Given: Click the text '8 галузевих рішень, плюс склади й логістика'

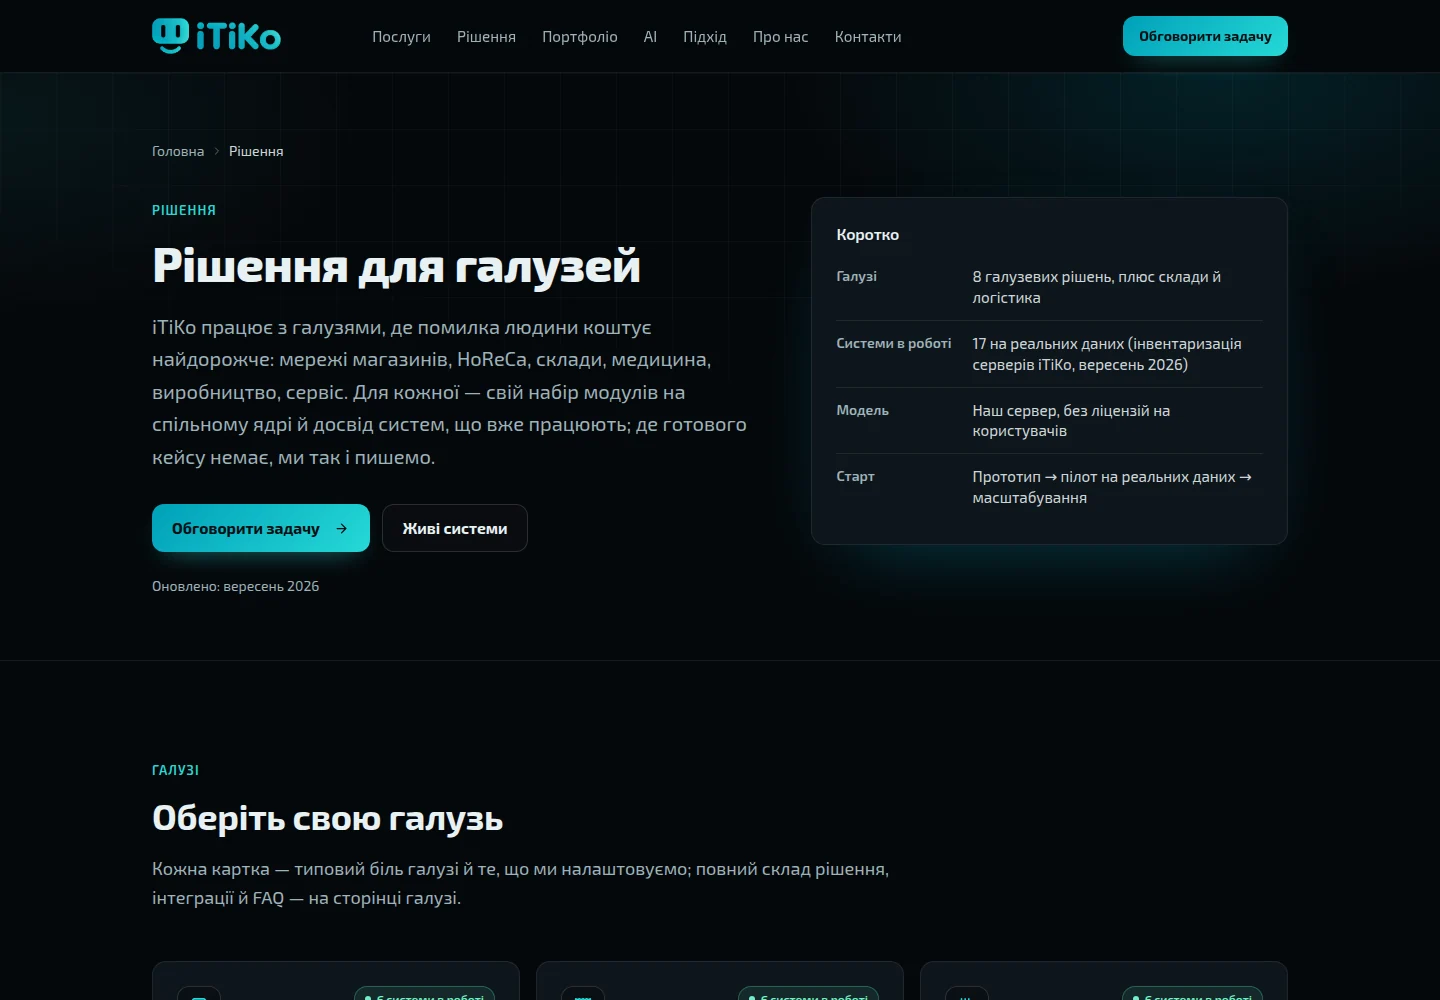Looking at the screenshot, I should (x=1097, y=287).
